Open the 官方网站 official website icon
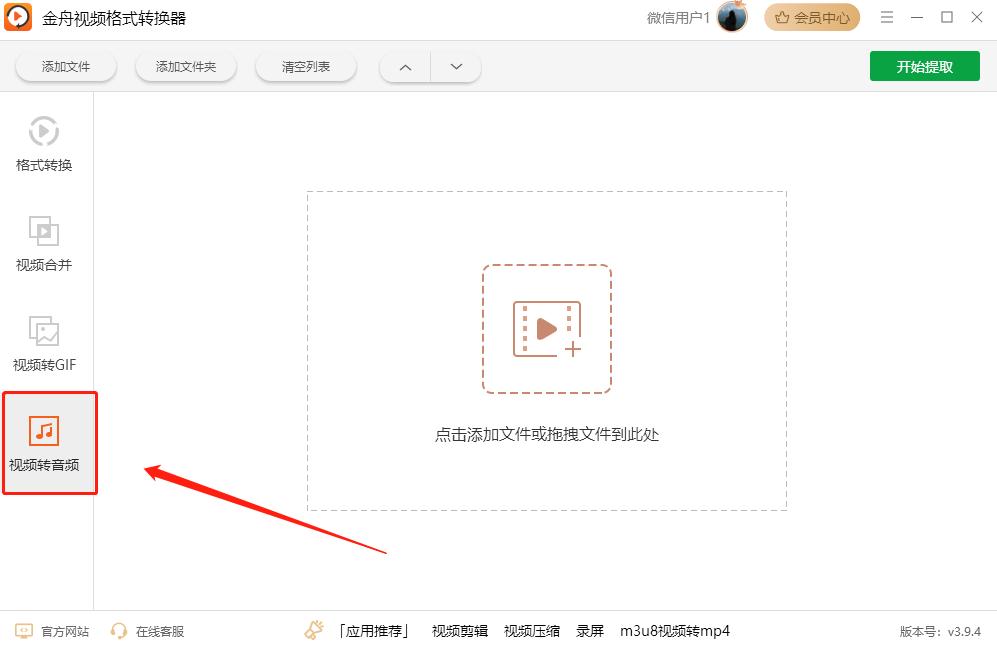Viewport: 997px width, 645px height. [x=41, y=631]
